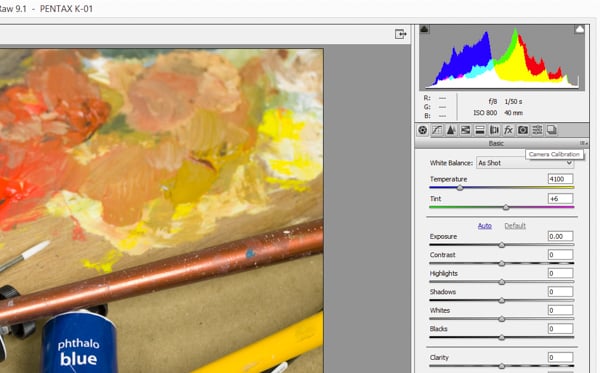Click the Tint slider handle

(x=506, y=207)
